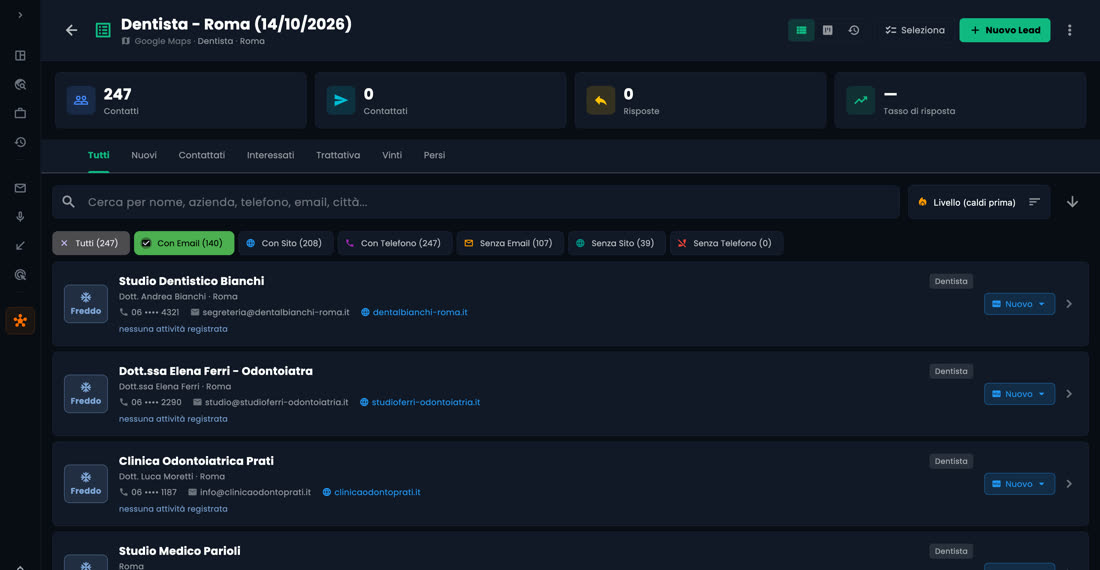The image size is (1100, 570).
Task: Open the microphone sidebar icon
Action: (20, 217)
